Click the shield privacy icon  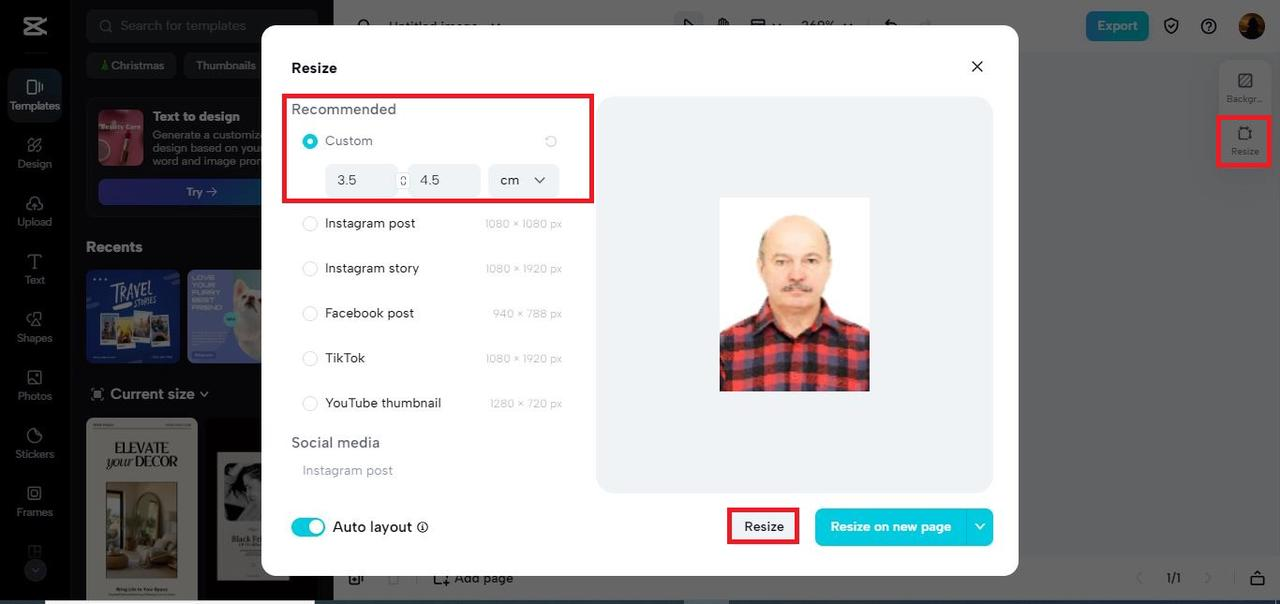(x=1172, y=26)
